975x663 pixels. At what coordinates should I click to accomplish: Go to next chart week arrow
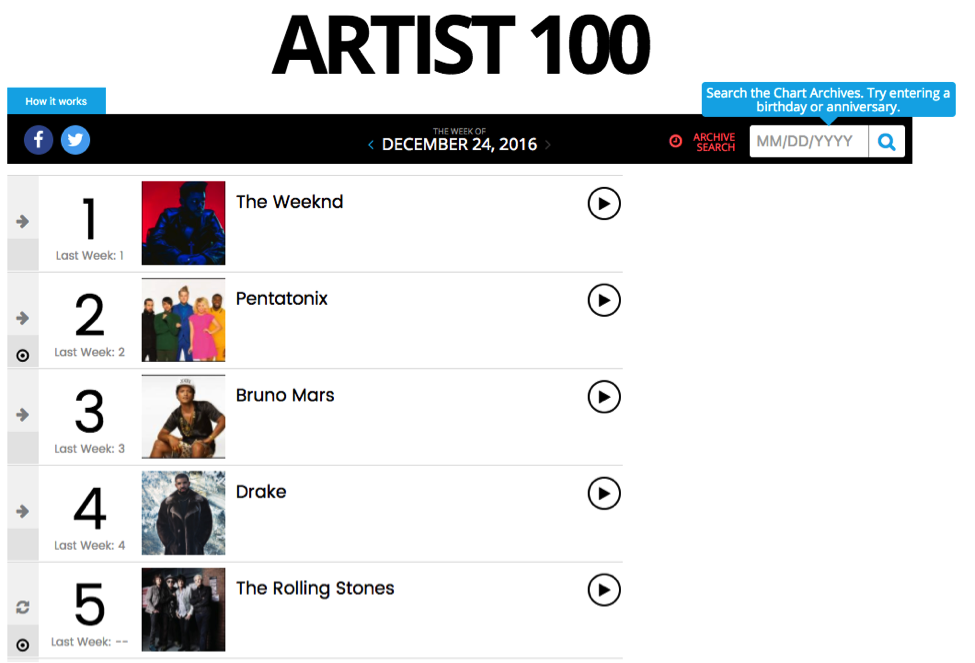pos(548,145)
